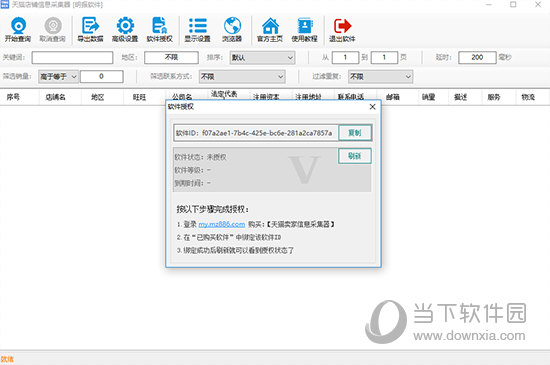Open the 排序 dropdown set to 默认
Image resolution: width=550 pixels, height=365 pixels.
tap(262, 58)
